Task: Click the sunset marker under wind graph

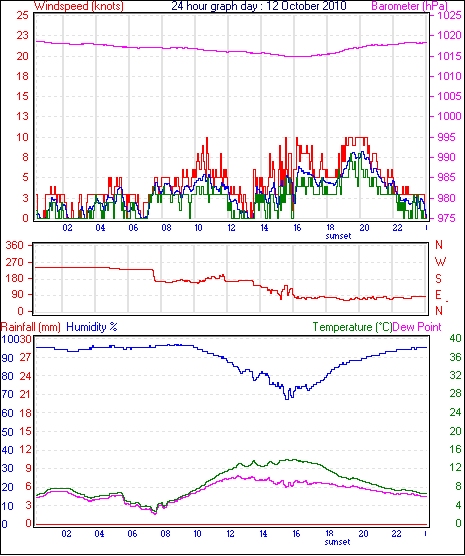Action: [x=338, y=236]
